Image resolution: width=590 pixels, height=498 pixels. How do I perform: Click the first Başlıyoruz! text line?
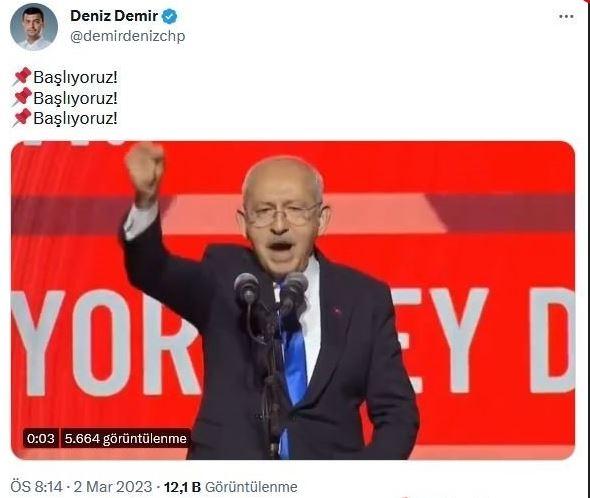pyautogui.click(x=75, y=77)
